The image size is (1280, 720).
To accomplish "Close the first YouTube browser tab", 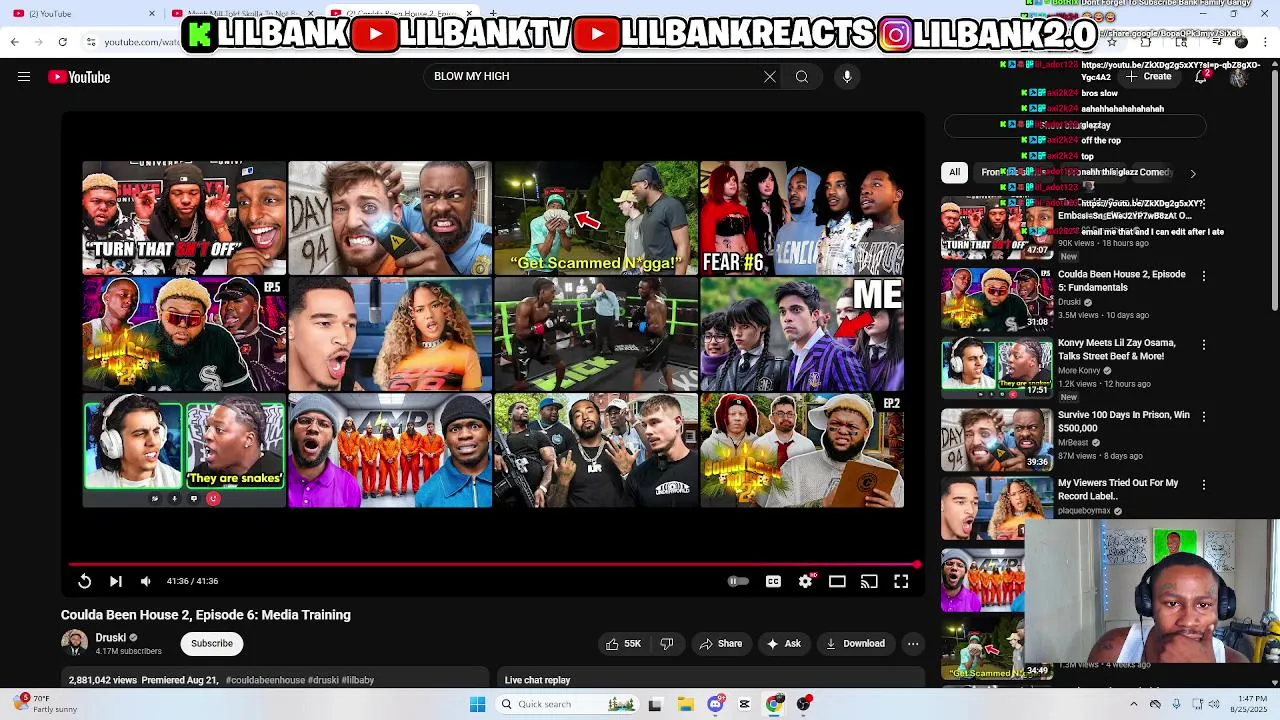I will click(152, 14).
